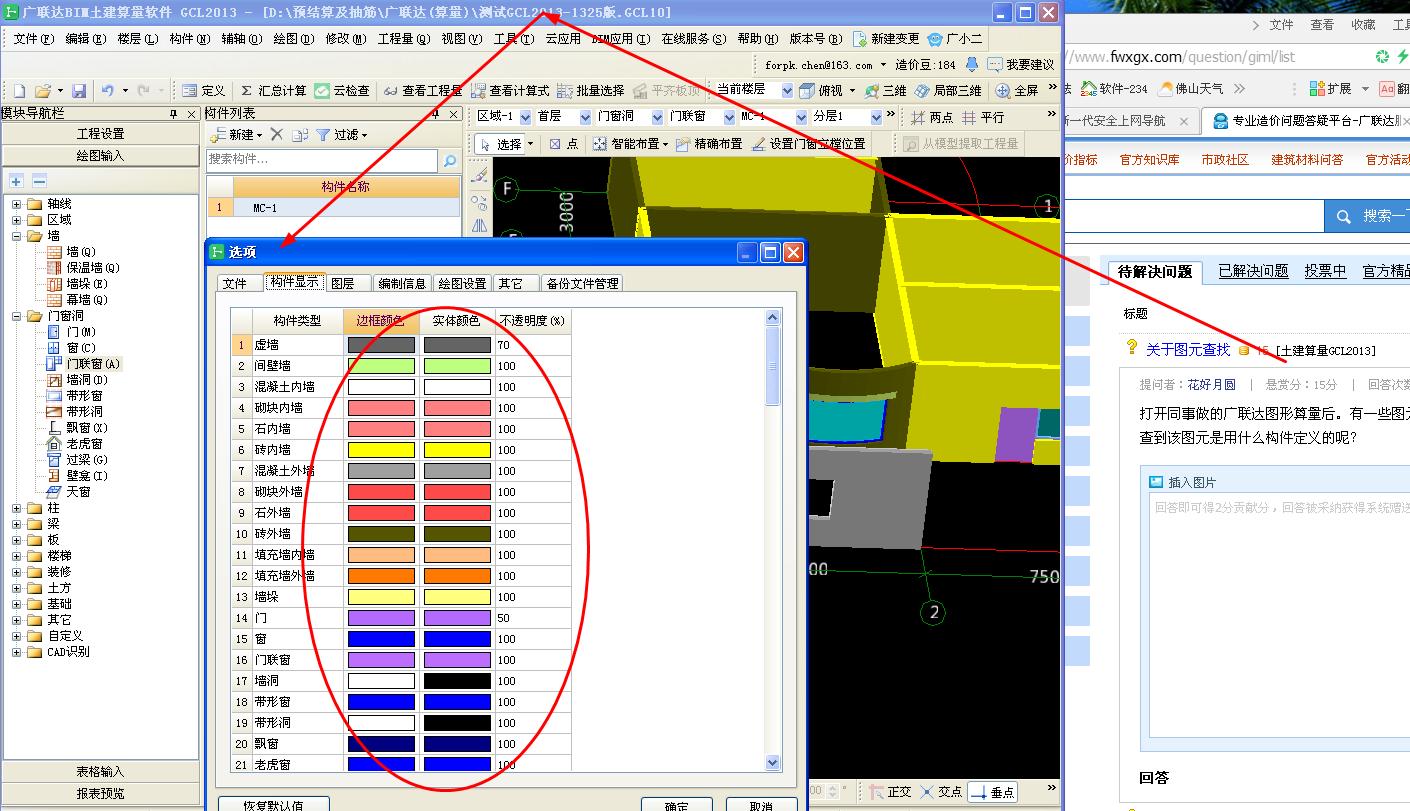This screenshot has height=811, width=1410.
Task: Click 砖内墙 solid color swatch
Action: [x=457, y=450]
